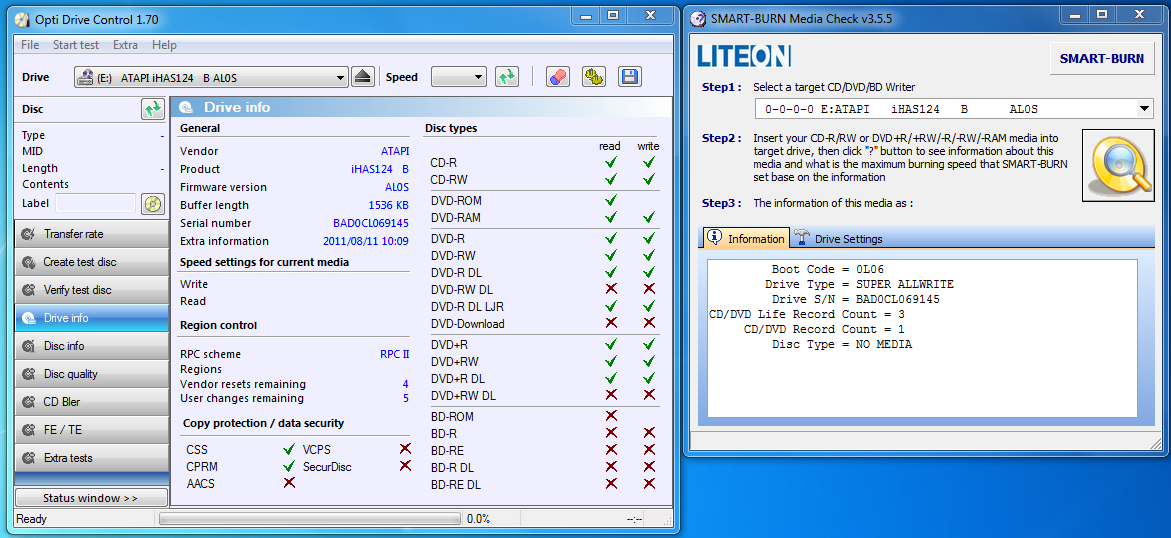Screen dimensions: 1171x538
Task: Refresh speed list with green arrows icon
Action: point(507,77)
